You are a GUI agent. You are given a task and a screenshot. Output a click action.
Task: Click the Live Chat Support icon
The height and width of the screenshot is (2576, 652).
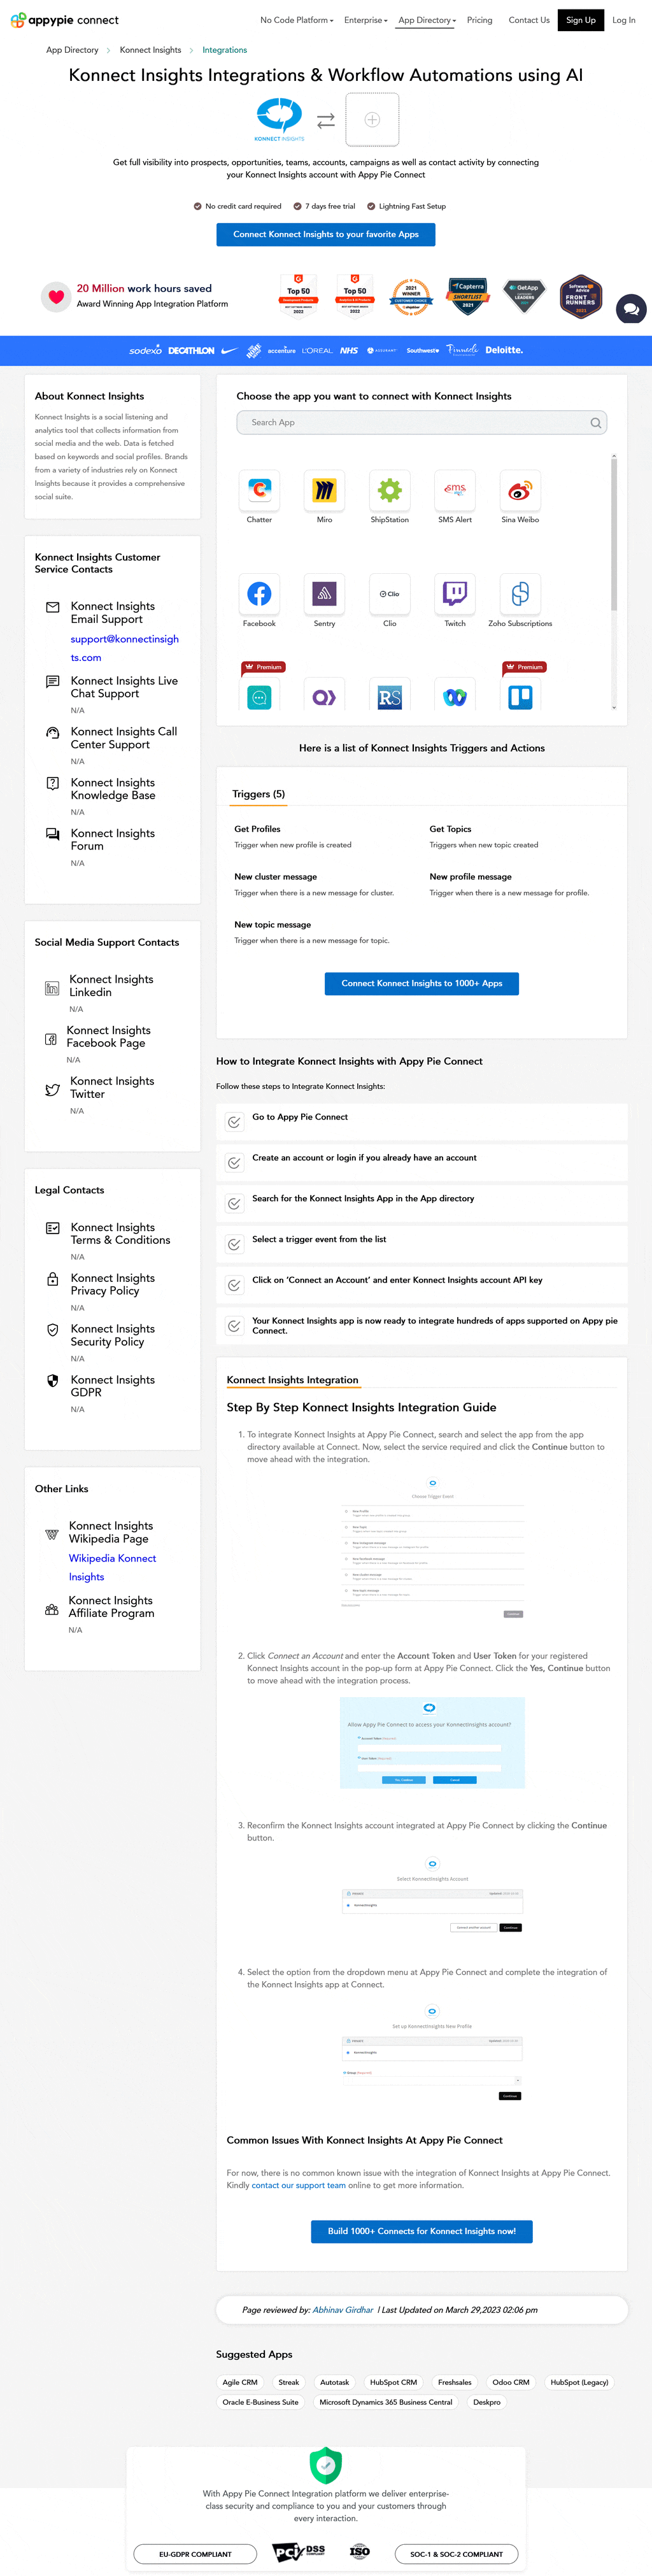pos(53,682)
